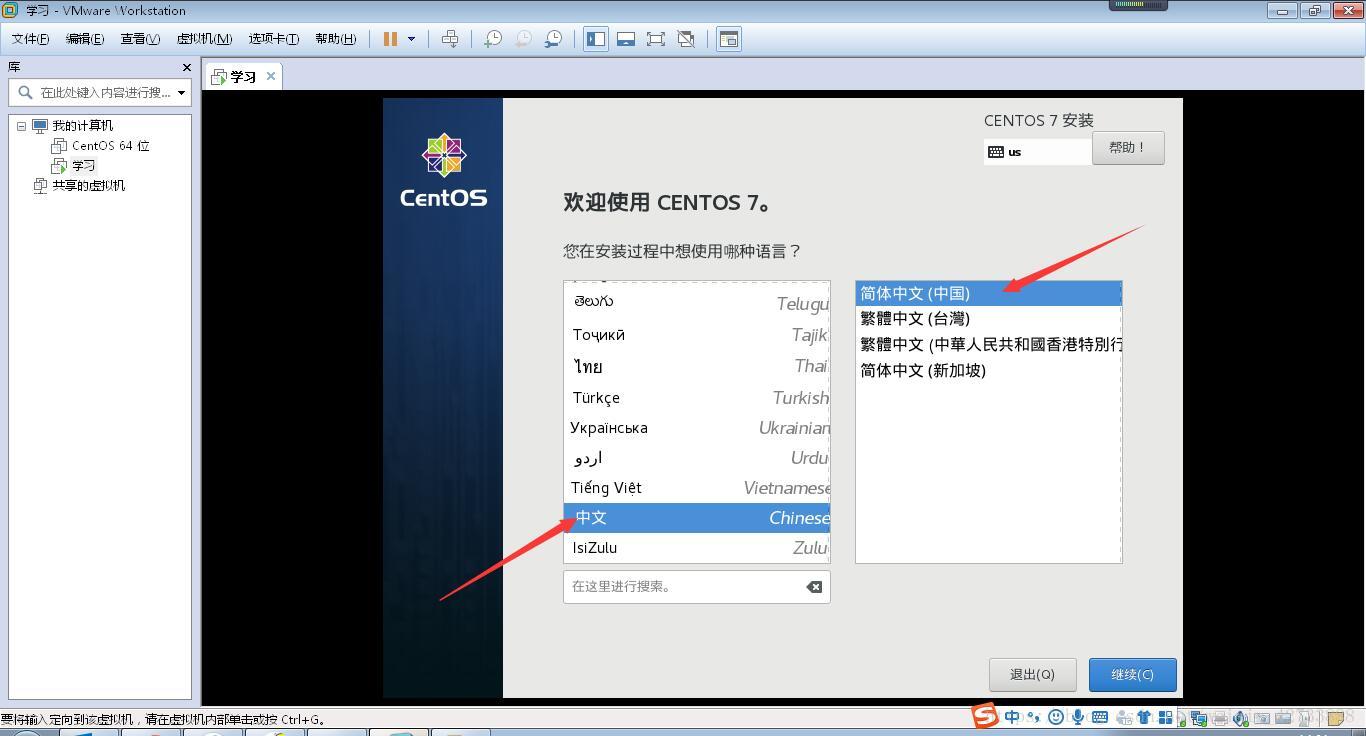Image resolution: width=1366 pixels, height=736 pixels.
Task: Click the VM sound card status icon
Action: pyautogui.click(x=1240, y=718)
